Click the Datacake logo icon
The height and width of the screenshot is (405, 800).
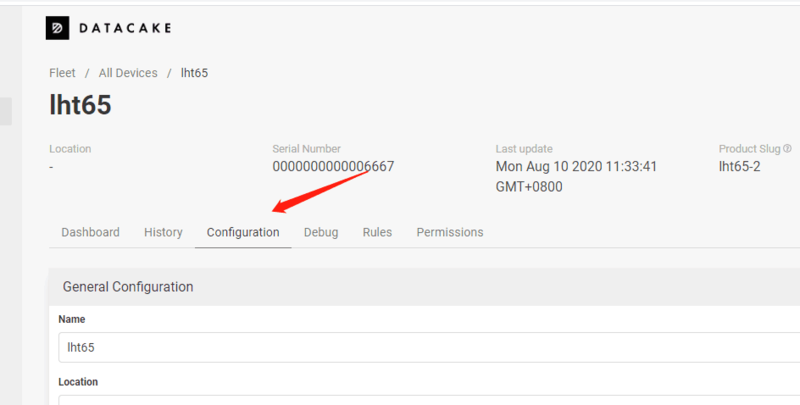tap(57, 28)
